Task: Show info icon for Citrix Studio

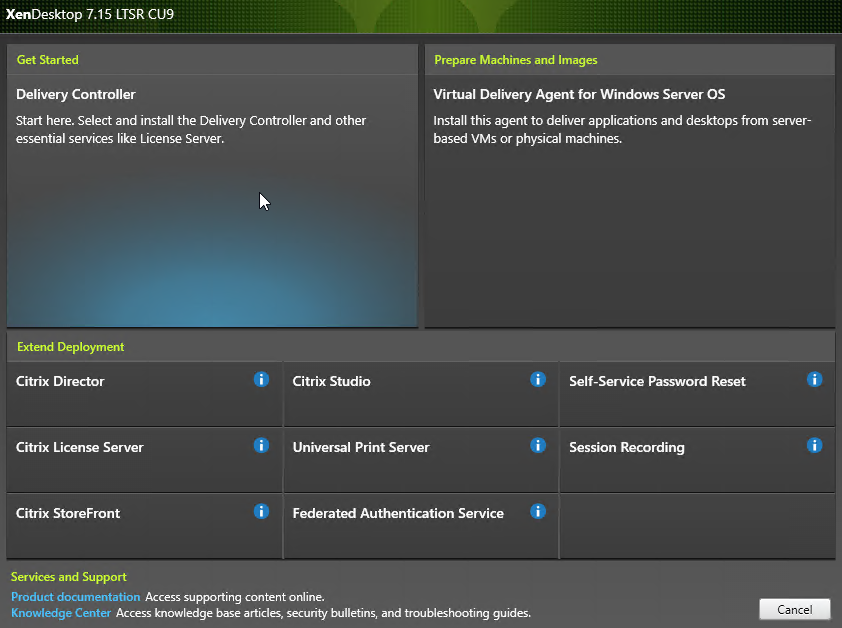Action: [x=538, y=379]
